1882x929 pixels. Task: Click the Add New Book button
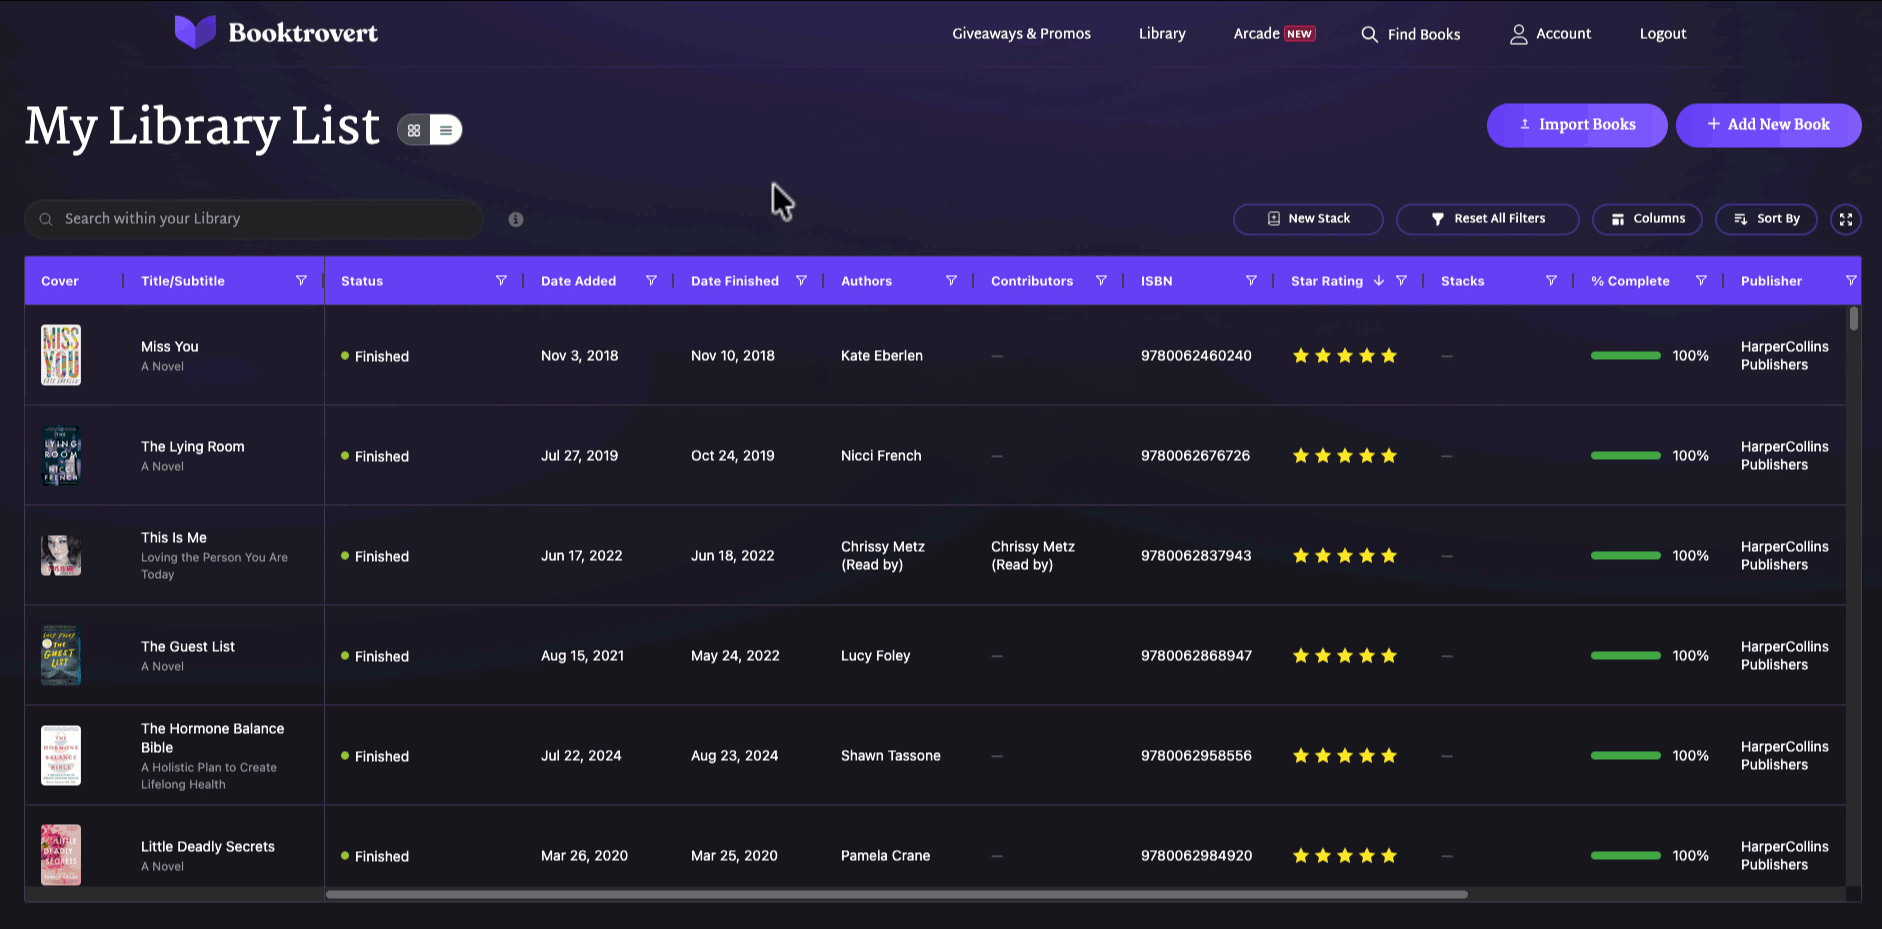1768,125
